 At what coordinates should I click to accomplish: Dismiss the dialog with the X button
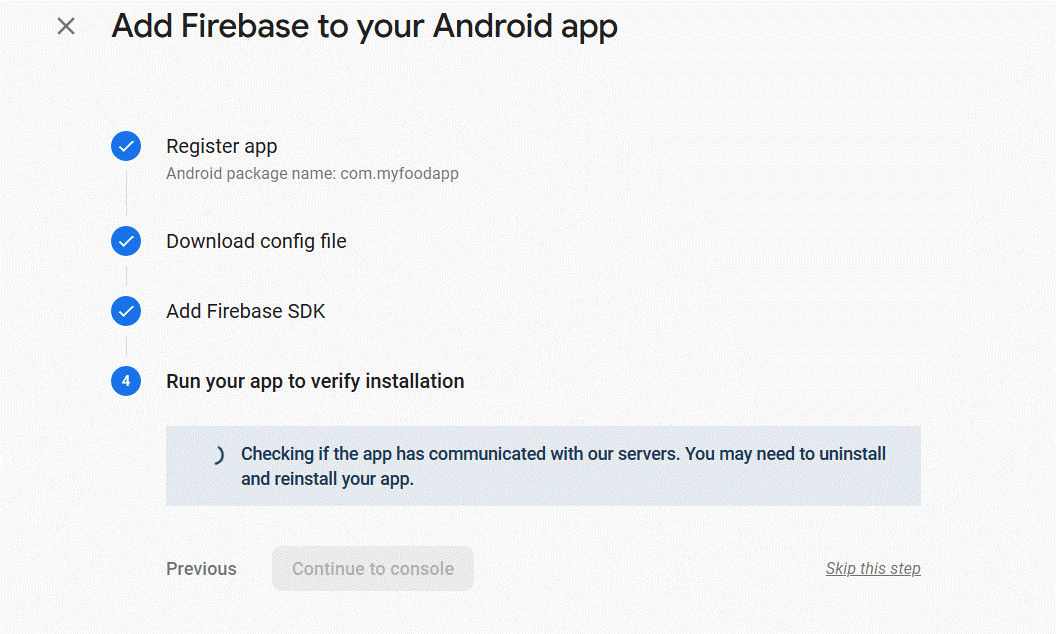(66, 27)
